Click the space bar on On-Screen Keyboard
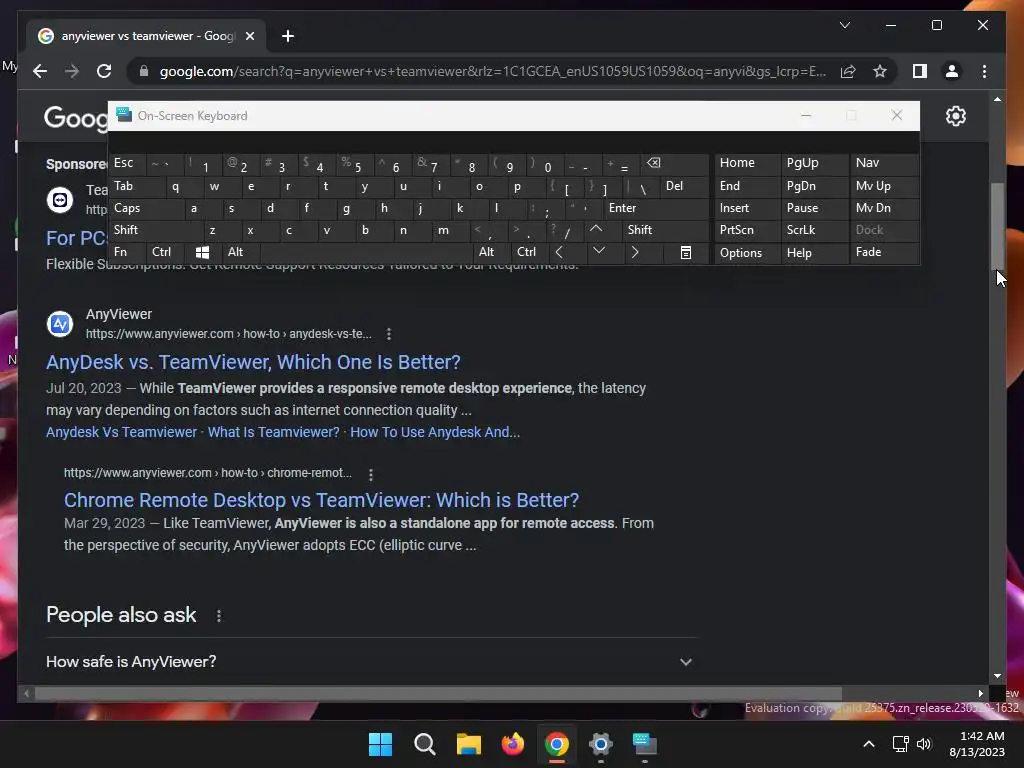1024x768 pixels. click(x=366, y=252)
